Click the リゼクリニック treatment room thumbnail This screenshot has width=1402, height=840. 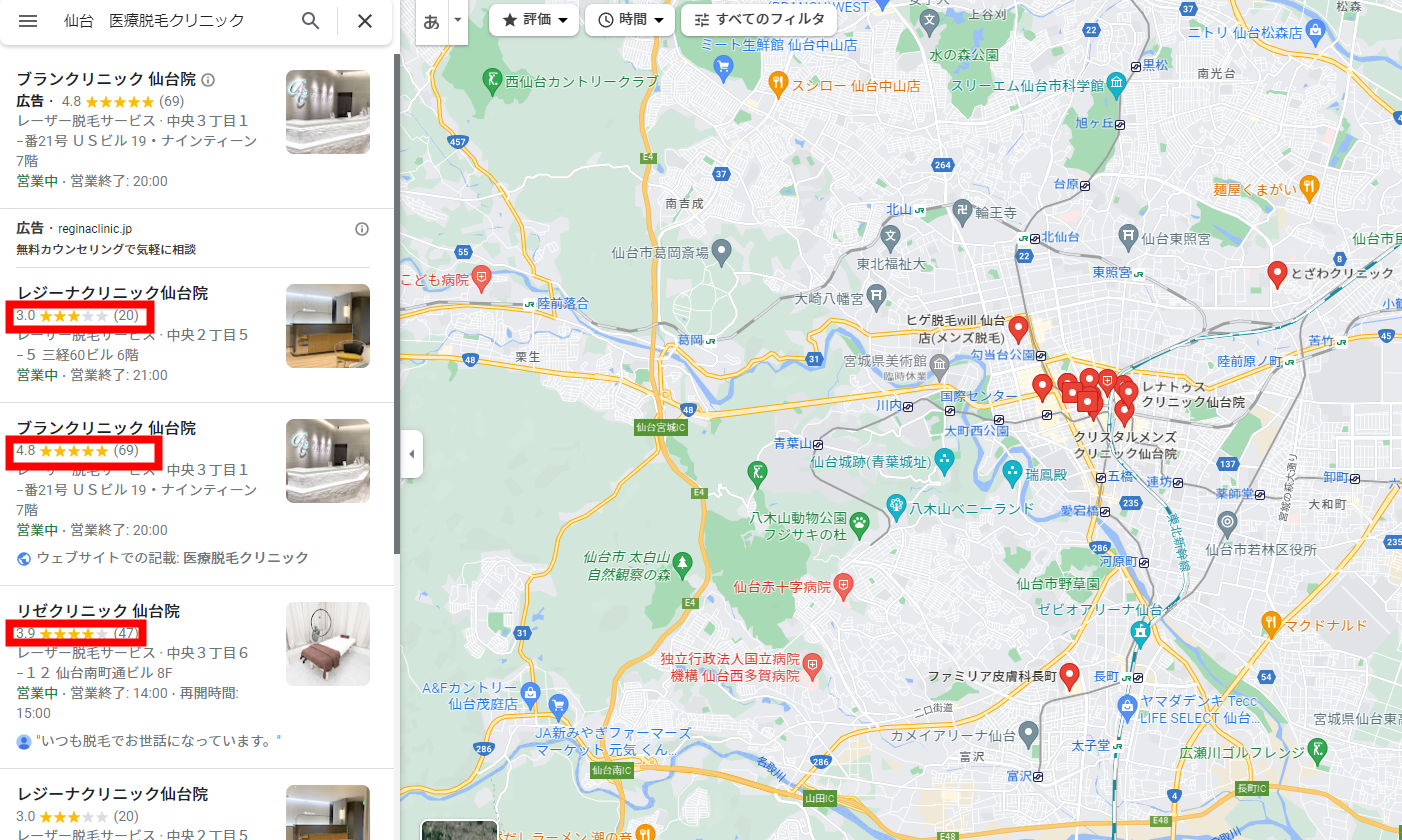328,644
